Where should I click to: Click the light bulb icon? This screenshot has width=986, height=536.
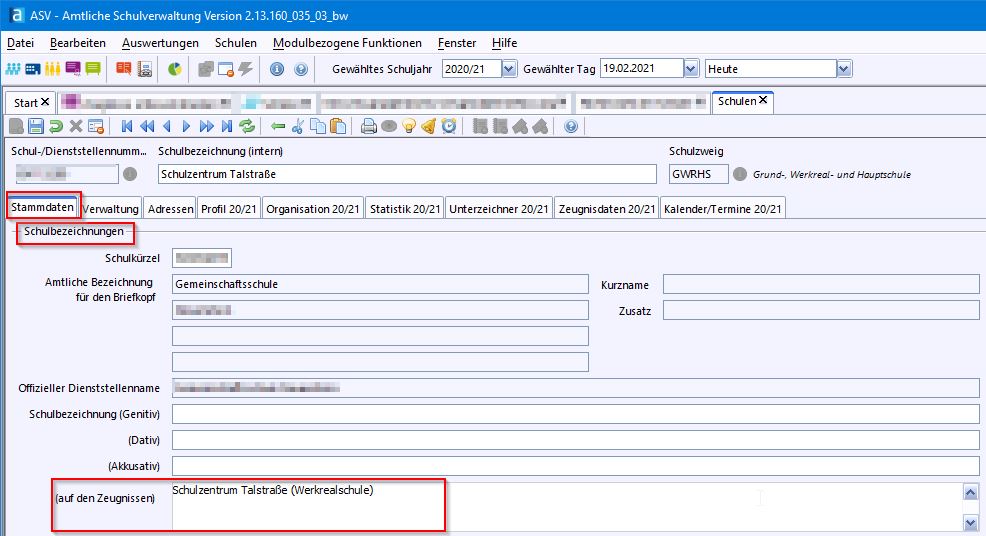tap(409, 126)
